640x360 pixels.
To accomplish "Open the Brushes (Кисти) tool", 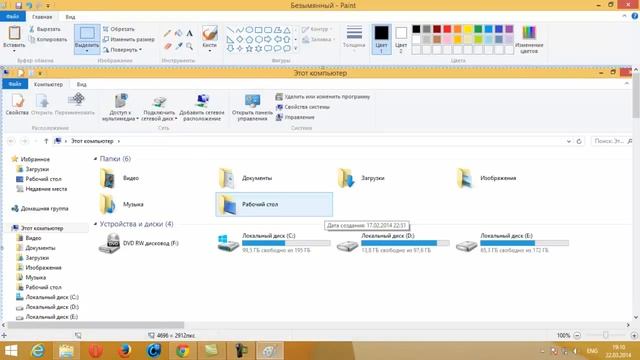I will (x=209, y=38).
